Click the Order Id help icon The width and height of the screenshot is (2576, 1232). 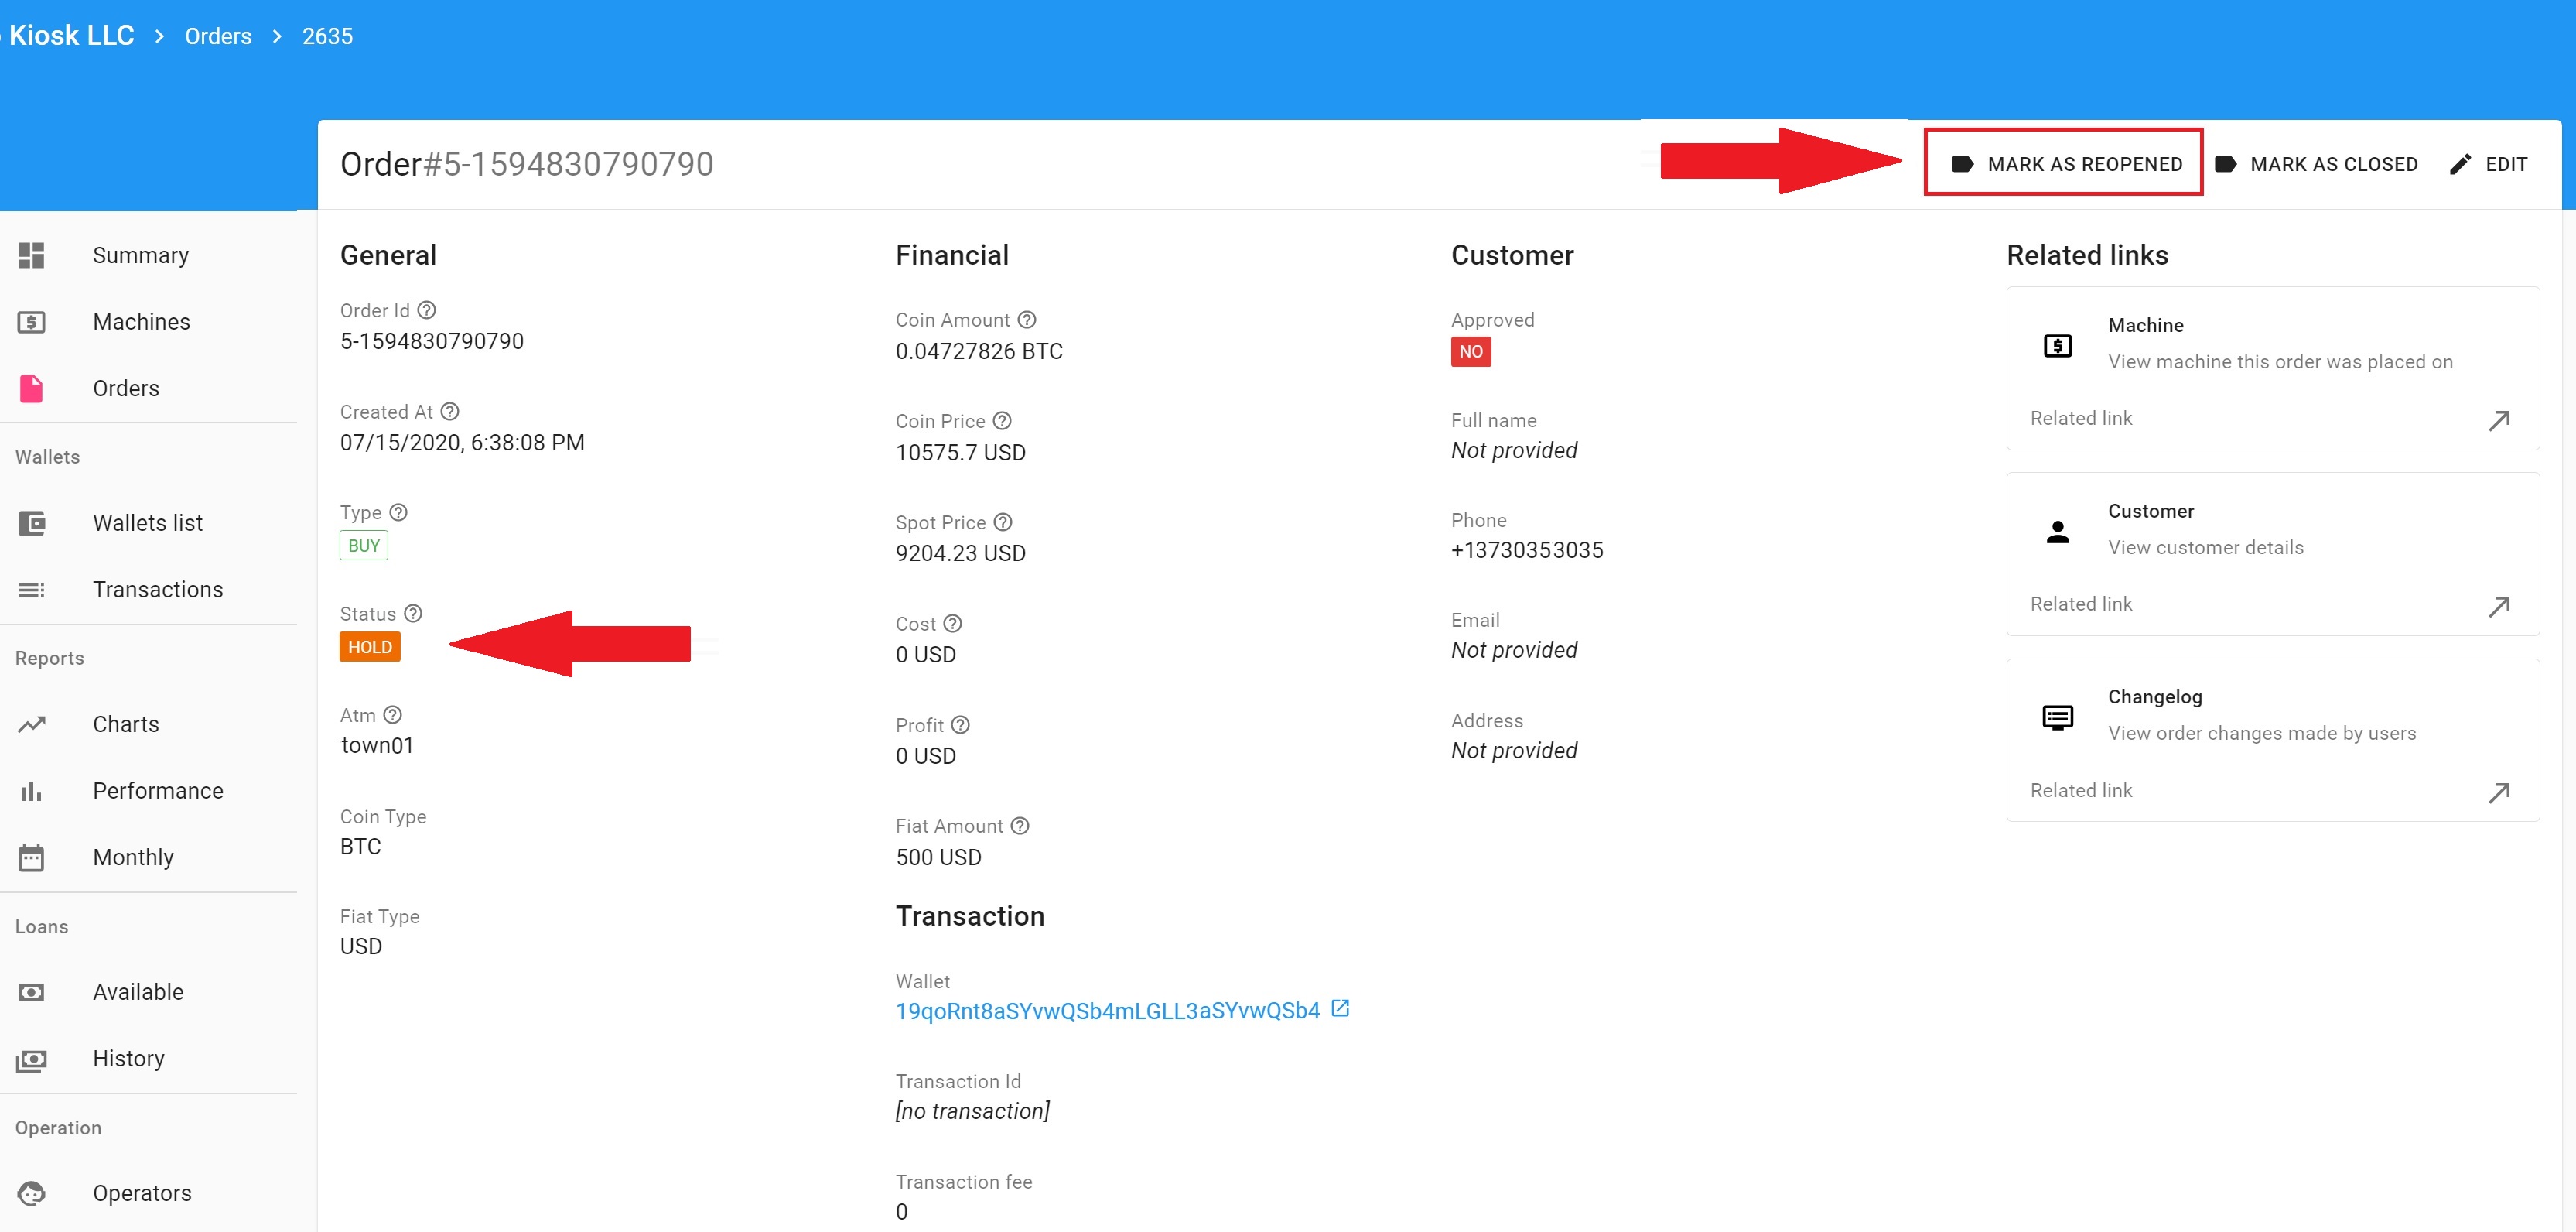pyautogui.click(x=427, y=310)
